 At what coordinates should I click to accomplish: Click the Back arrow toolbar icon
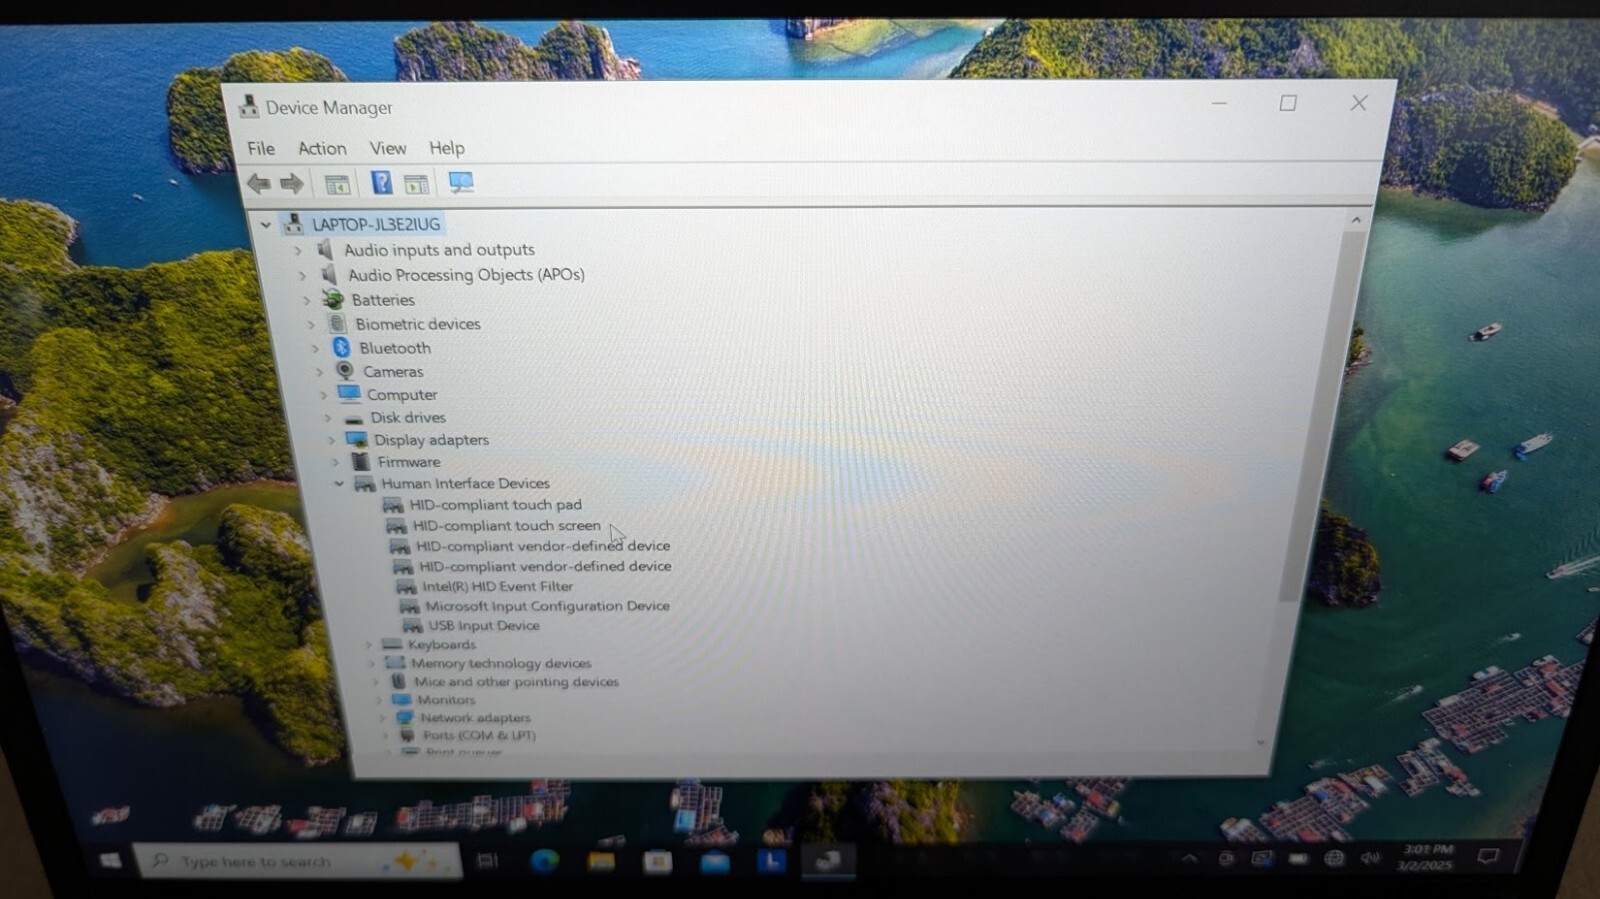point(259,183)
